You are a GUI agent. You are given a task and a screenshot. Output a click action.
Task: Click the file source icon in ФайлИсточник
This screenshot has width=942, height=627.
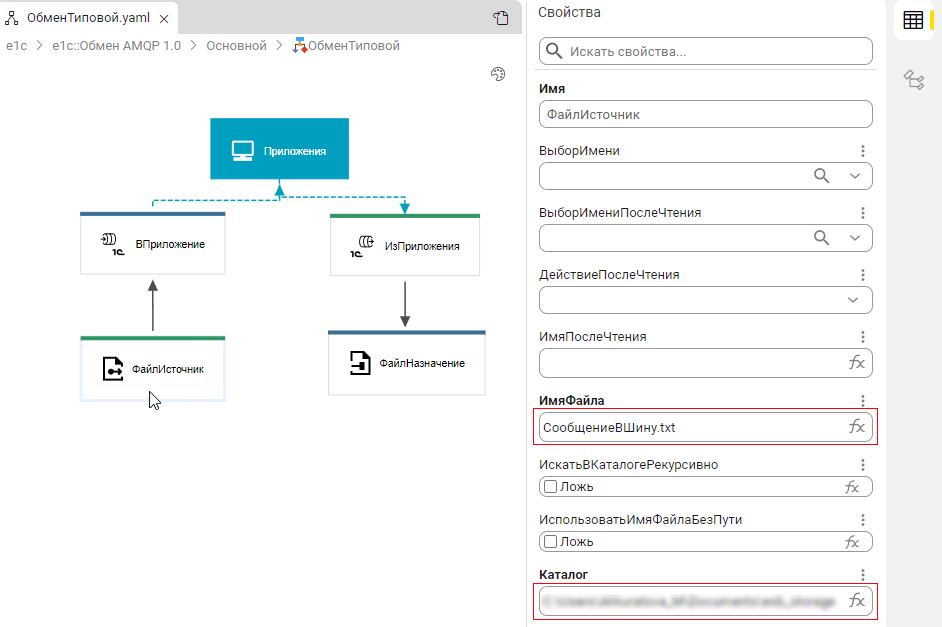point(112,369)
